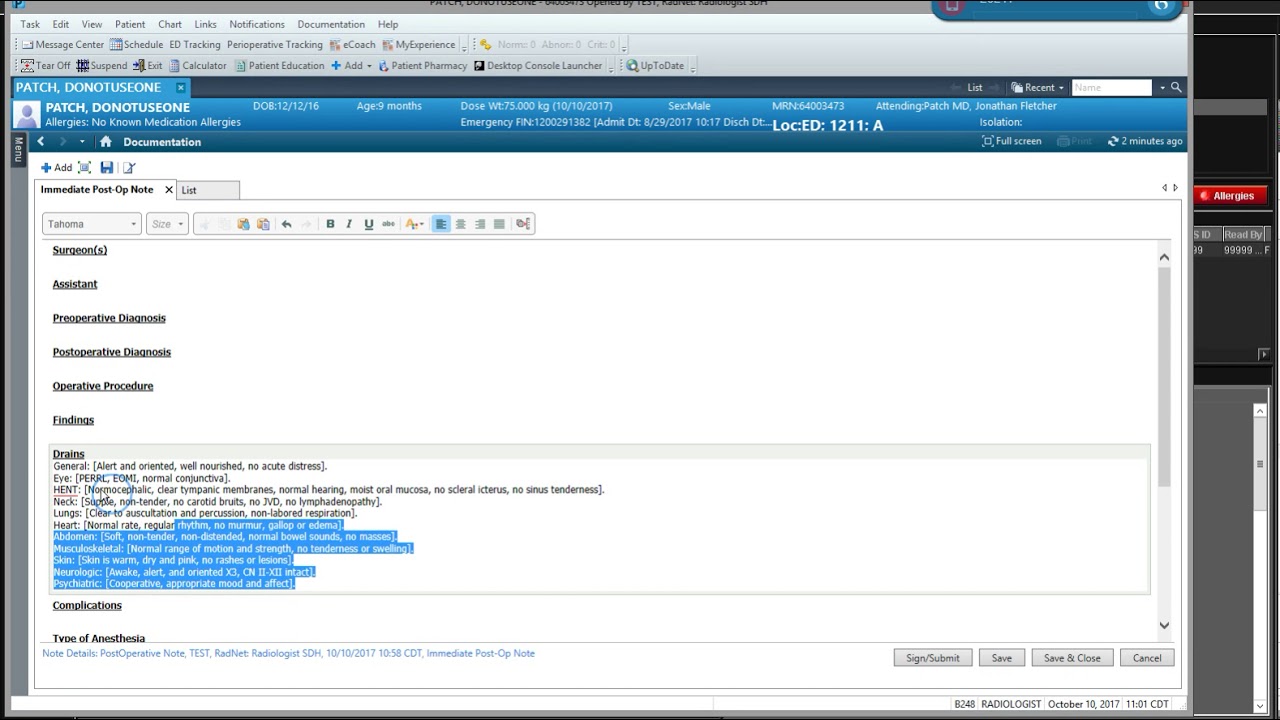Switch to the List tab
Image resolution: width=1280 pixels, height=720 pixels.
pyautogui.click(x=189, y=190)
